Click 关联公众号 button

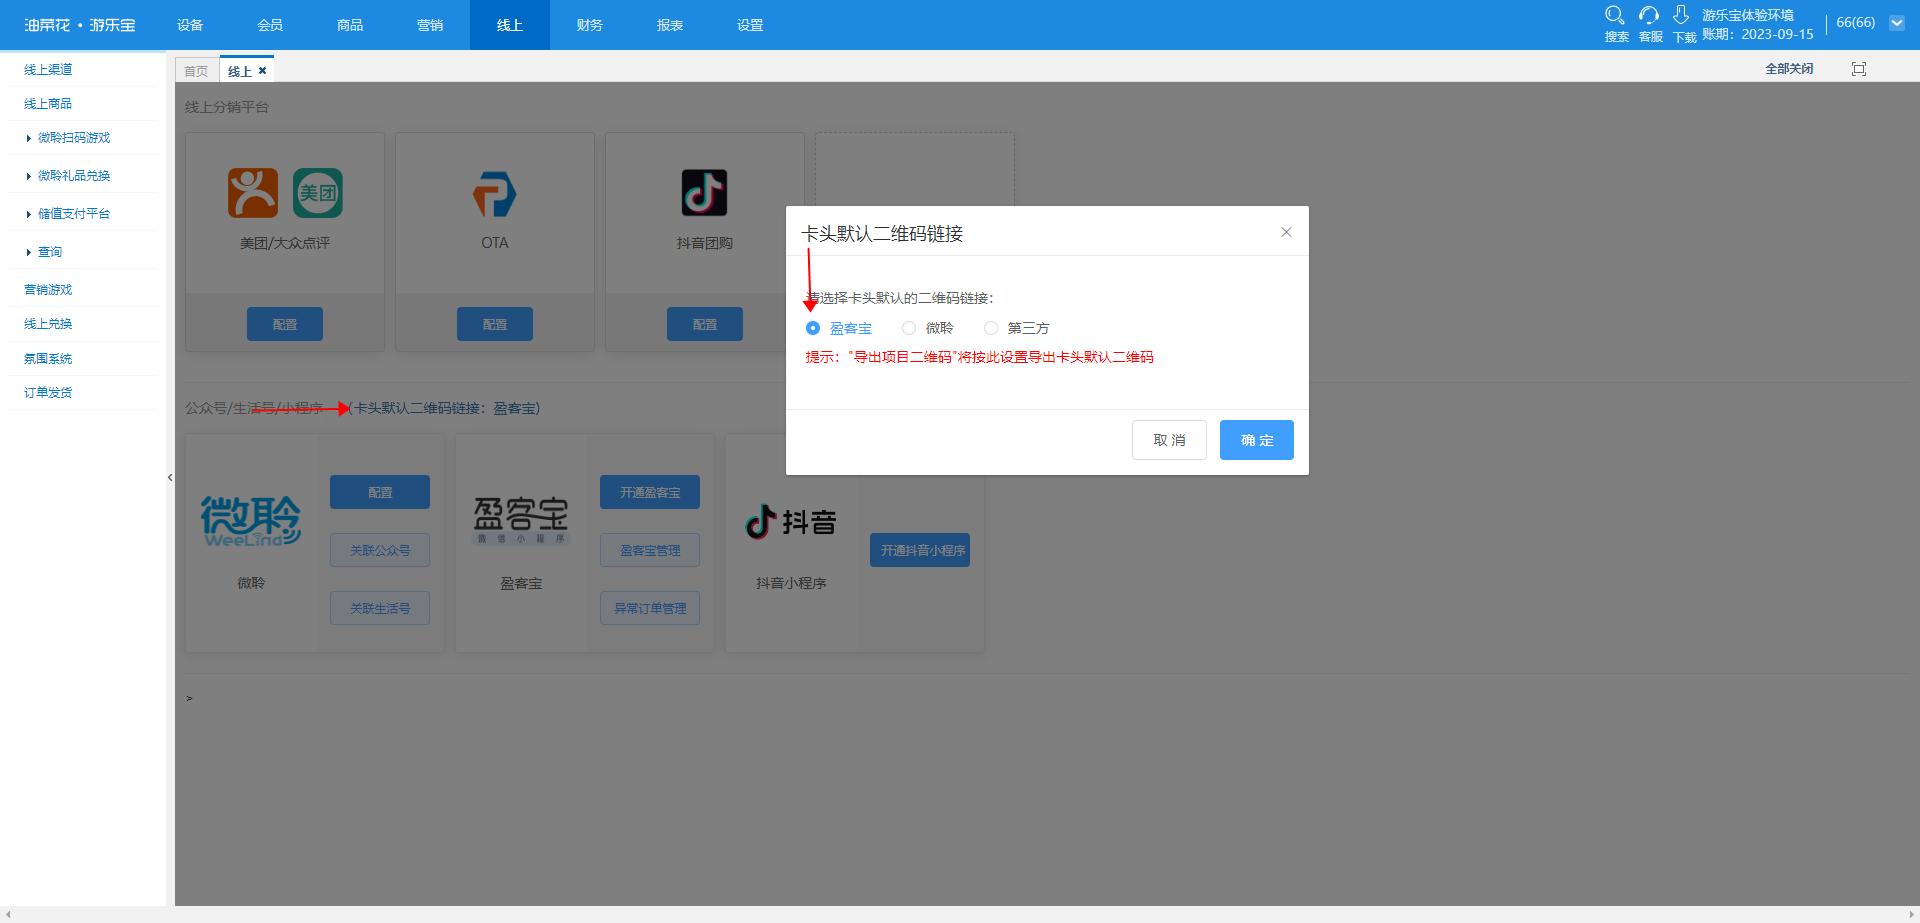click(x=380, y=550)
